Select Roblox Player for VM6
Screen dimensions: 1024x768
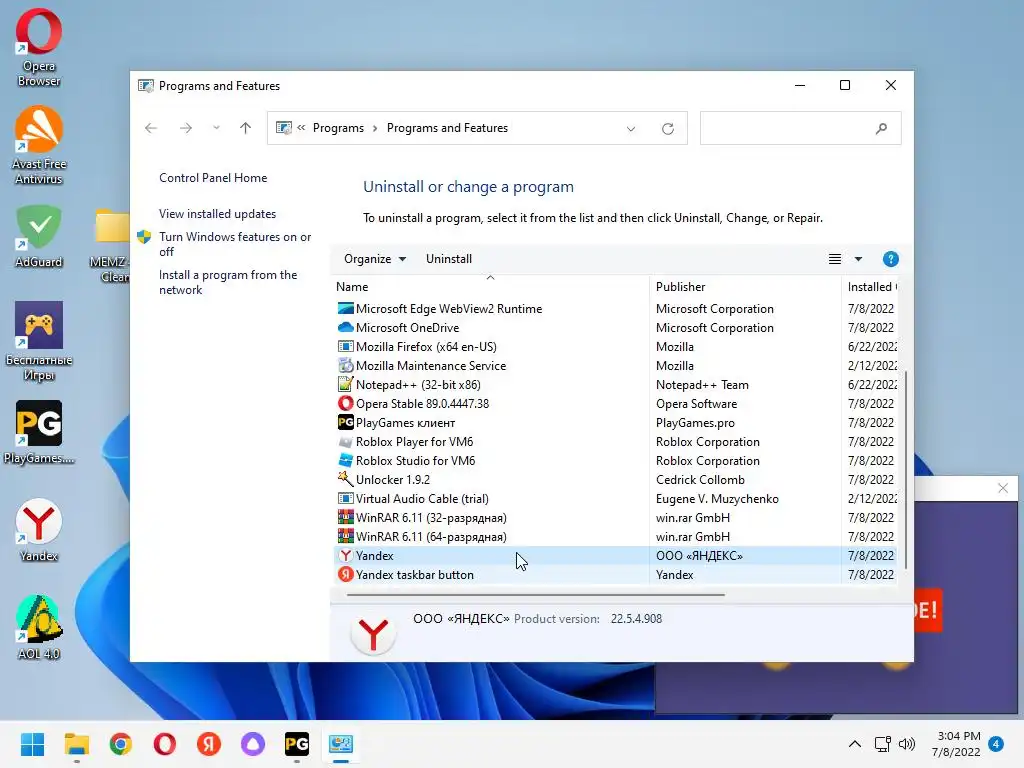pos(614,441)
